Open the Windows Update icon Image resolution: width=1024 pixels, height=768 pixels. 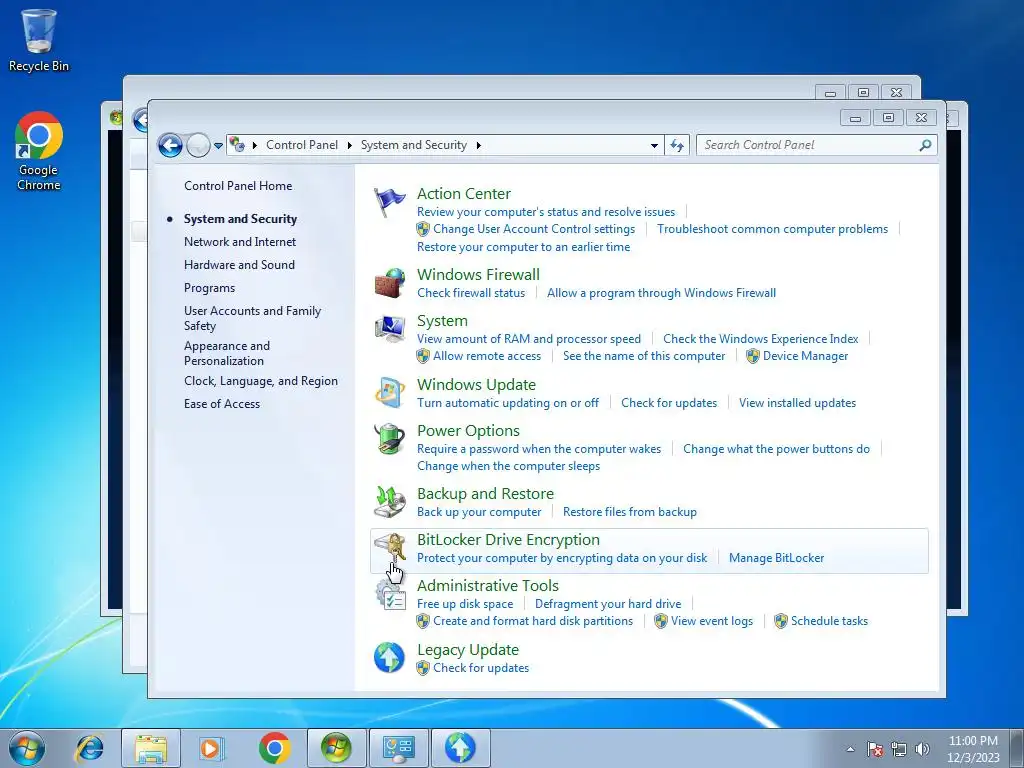tap(390, 392)
